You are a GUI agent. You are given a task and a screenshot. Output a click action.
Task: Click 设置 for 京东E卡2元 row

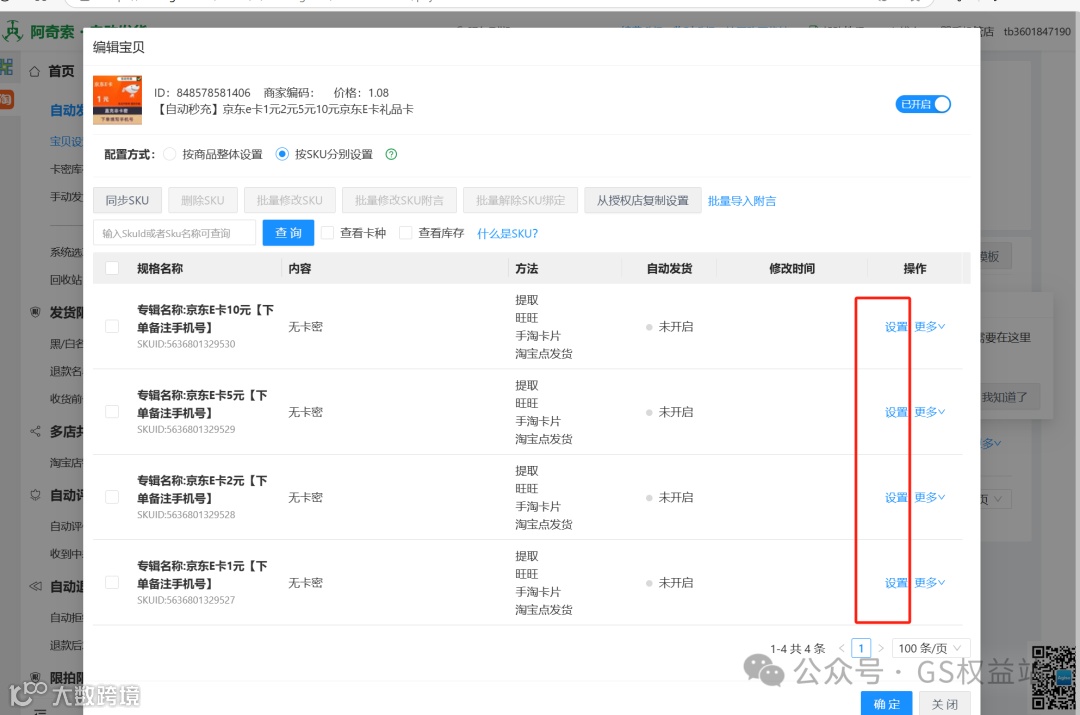click(x=895, y=497)
